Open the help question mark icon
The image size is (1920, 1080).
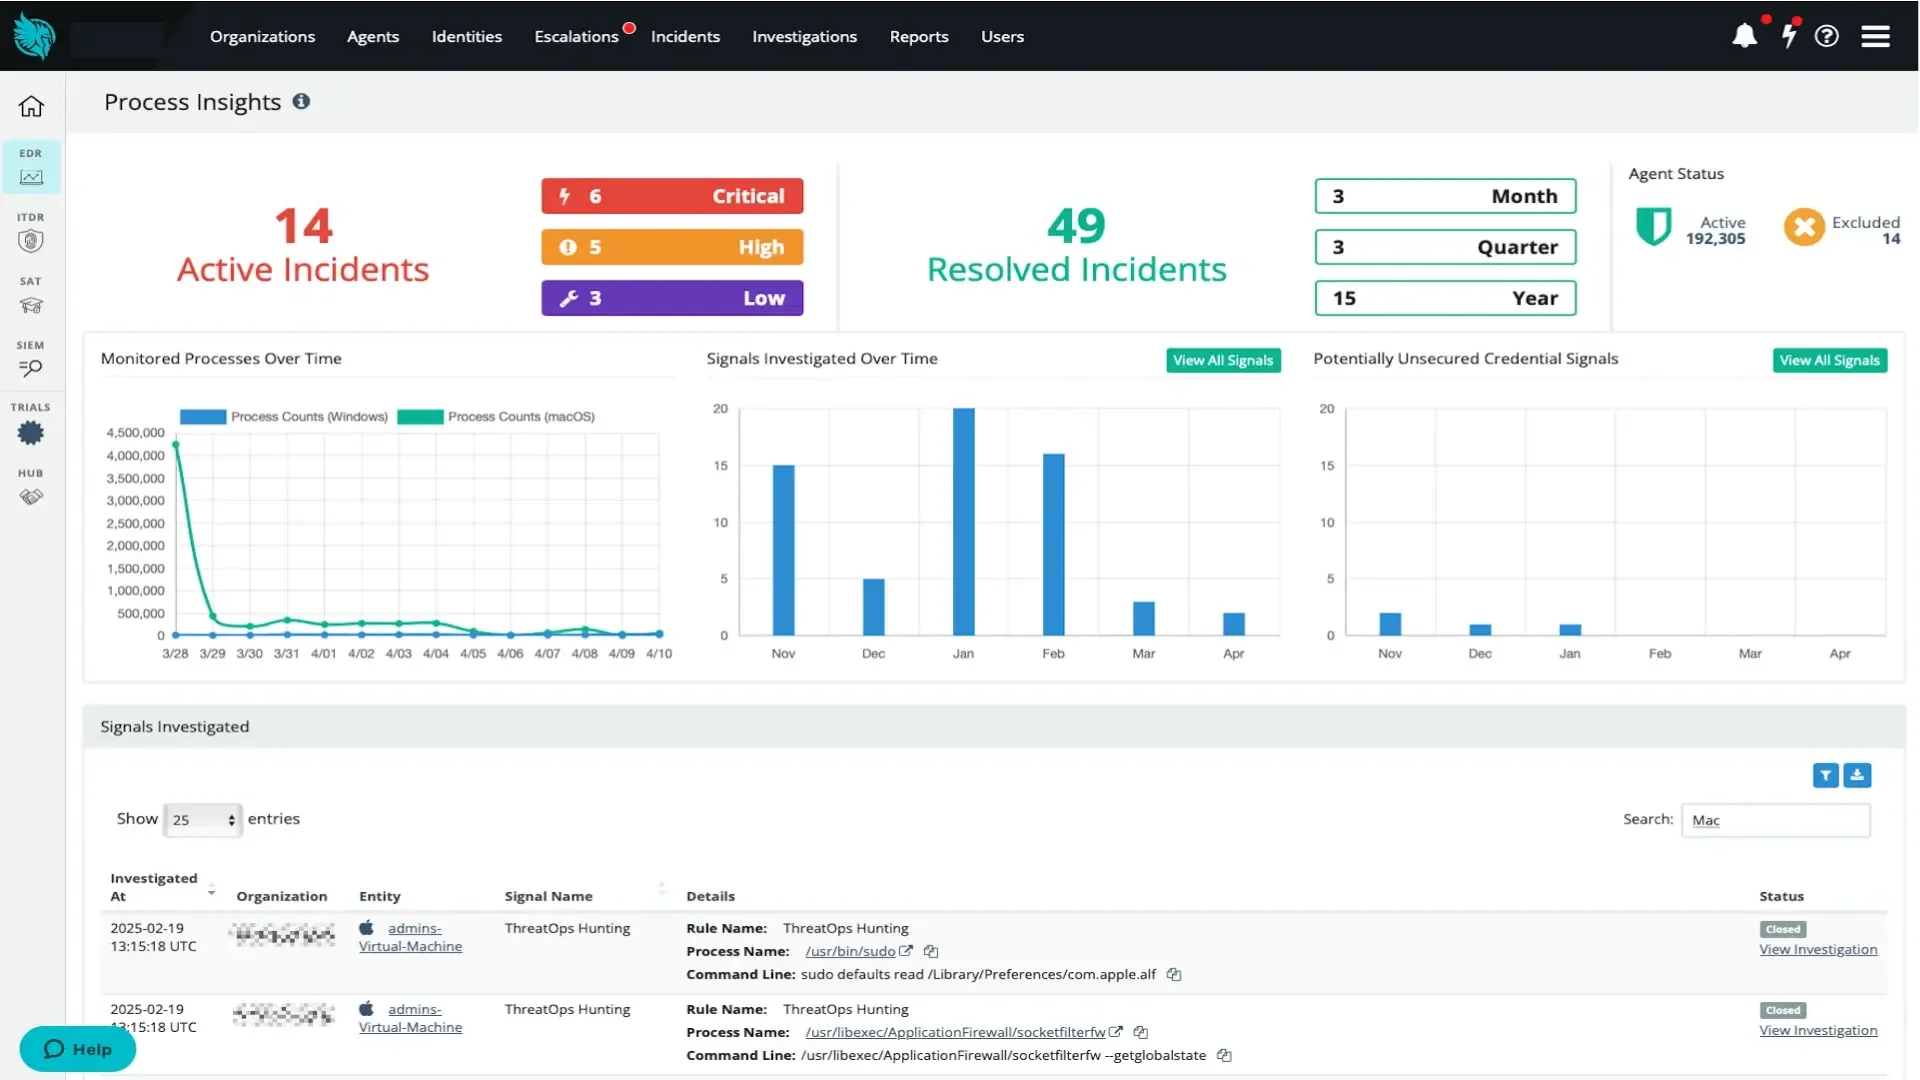pyautogui.click(x=1827, y=36)
